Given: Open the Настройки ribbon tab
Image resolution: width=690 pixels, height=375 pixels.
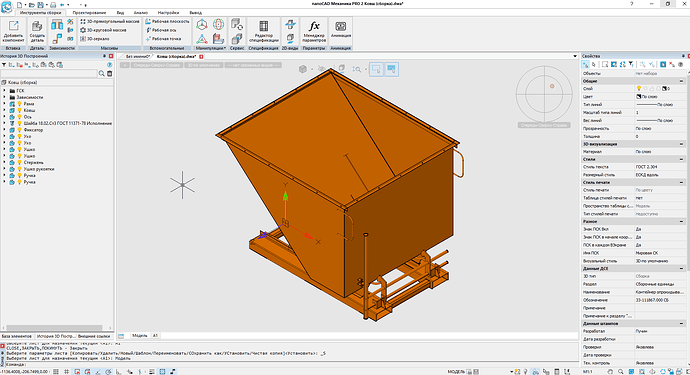Looking at the screenshot, I should tap(168, 13).
